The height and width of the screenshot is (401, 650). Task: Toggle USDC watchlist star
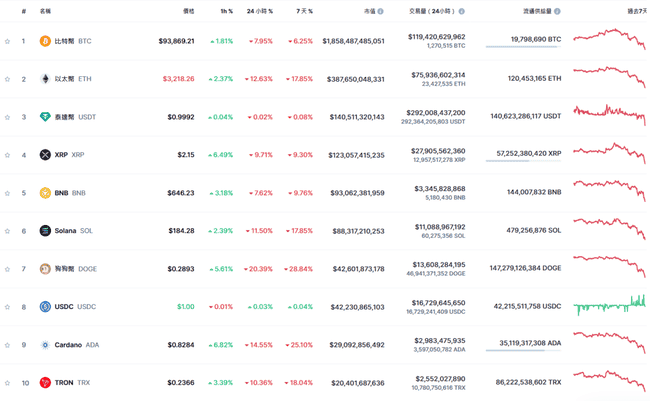pyautogui.click(x=7, y=307)
